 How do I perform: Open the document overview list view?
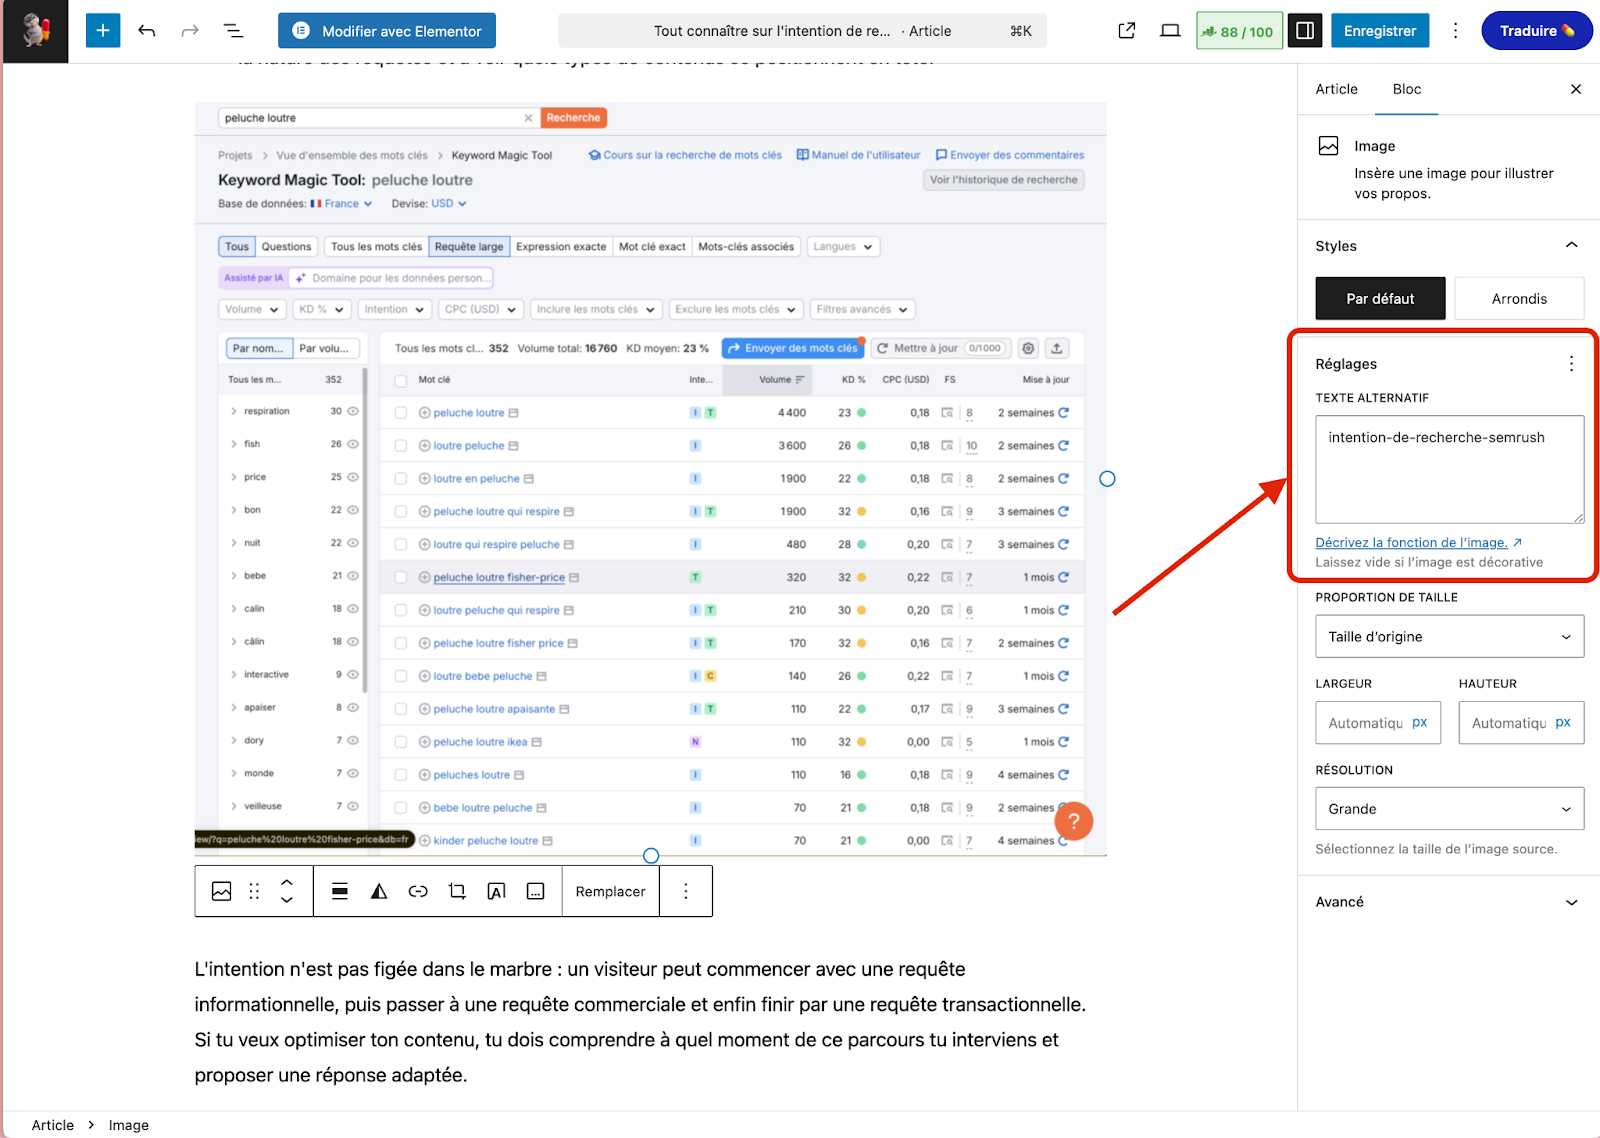pyautogui.click(x=233, y=31)
